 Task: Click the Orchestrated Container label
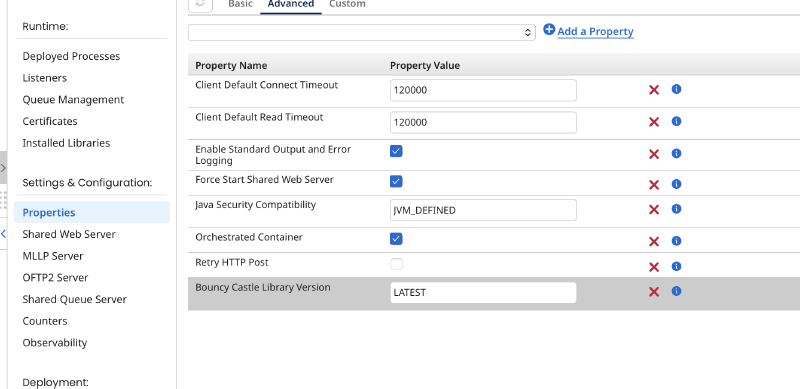[x=249, y=237]
